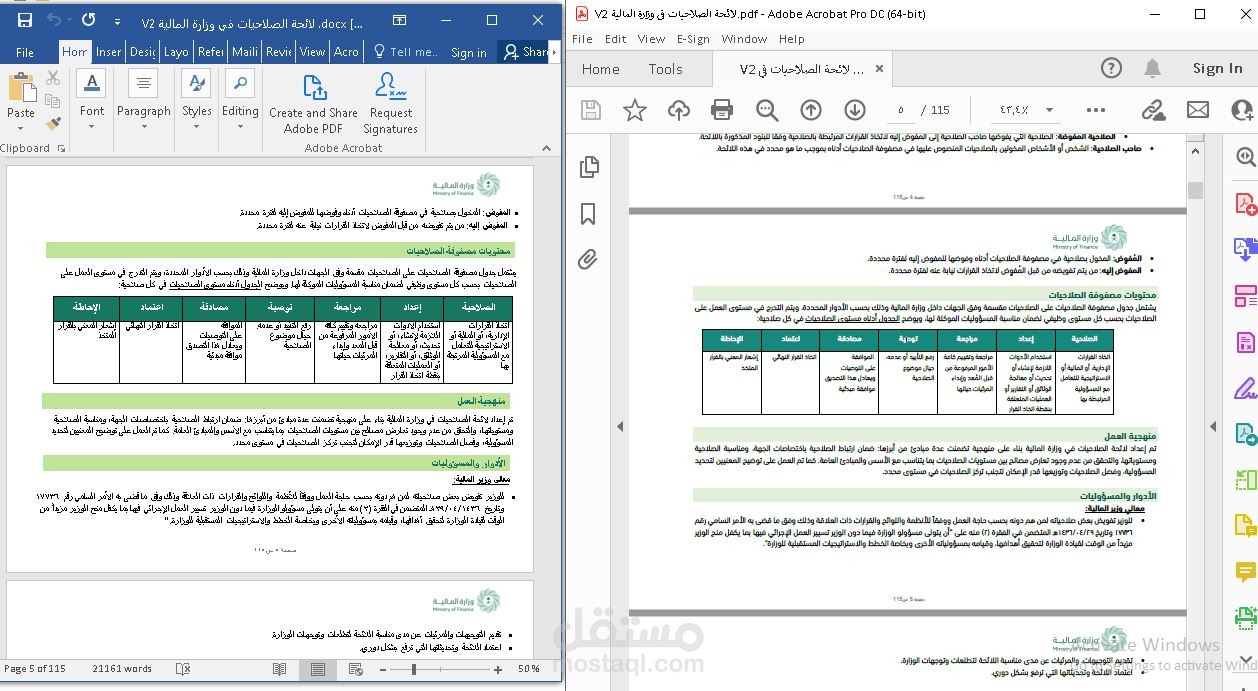Viewport: 1258px width, 691px height.
Task: Click the Cut scissors icon
Action: [53, 78]
